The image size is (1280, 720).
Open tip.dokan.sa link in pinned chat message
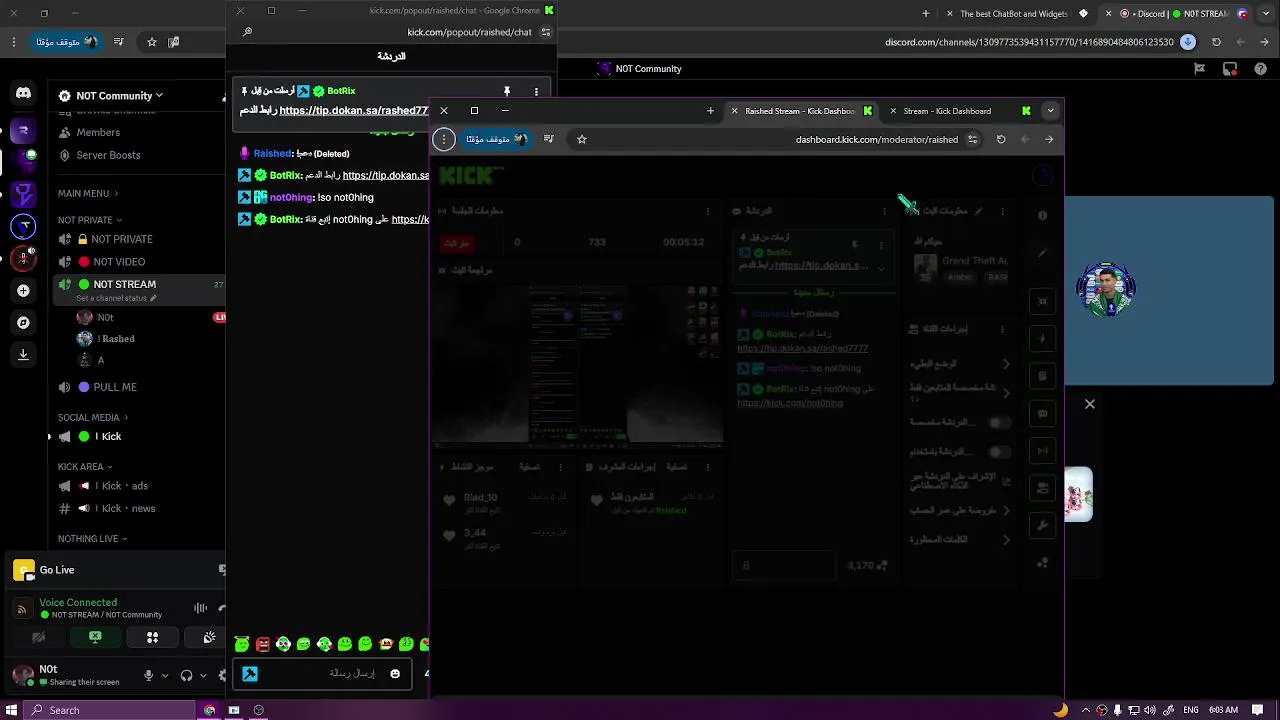click(353, 110)
